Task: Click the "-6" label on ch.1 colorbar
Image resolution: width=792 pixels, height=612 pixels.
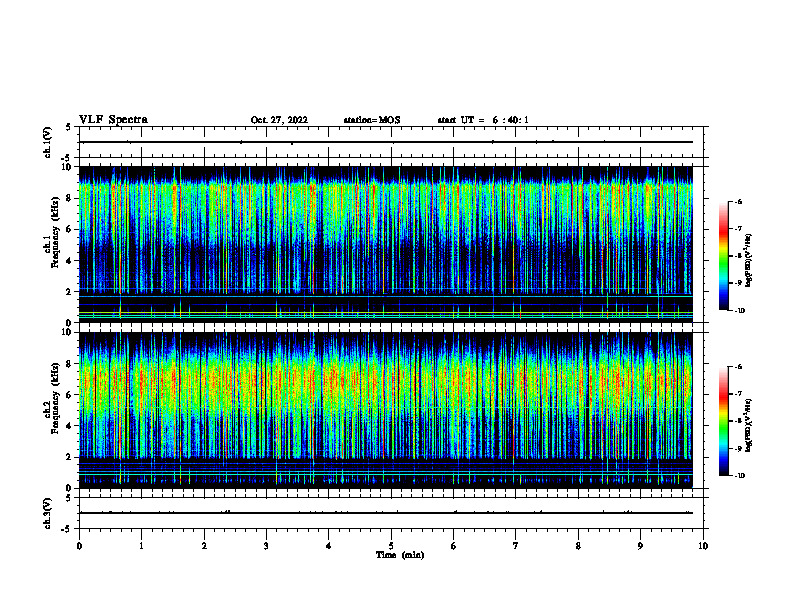Action: [738, 201]
